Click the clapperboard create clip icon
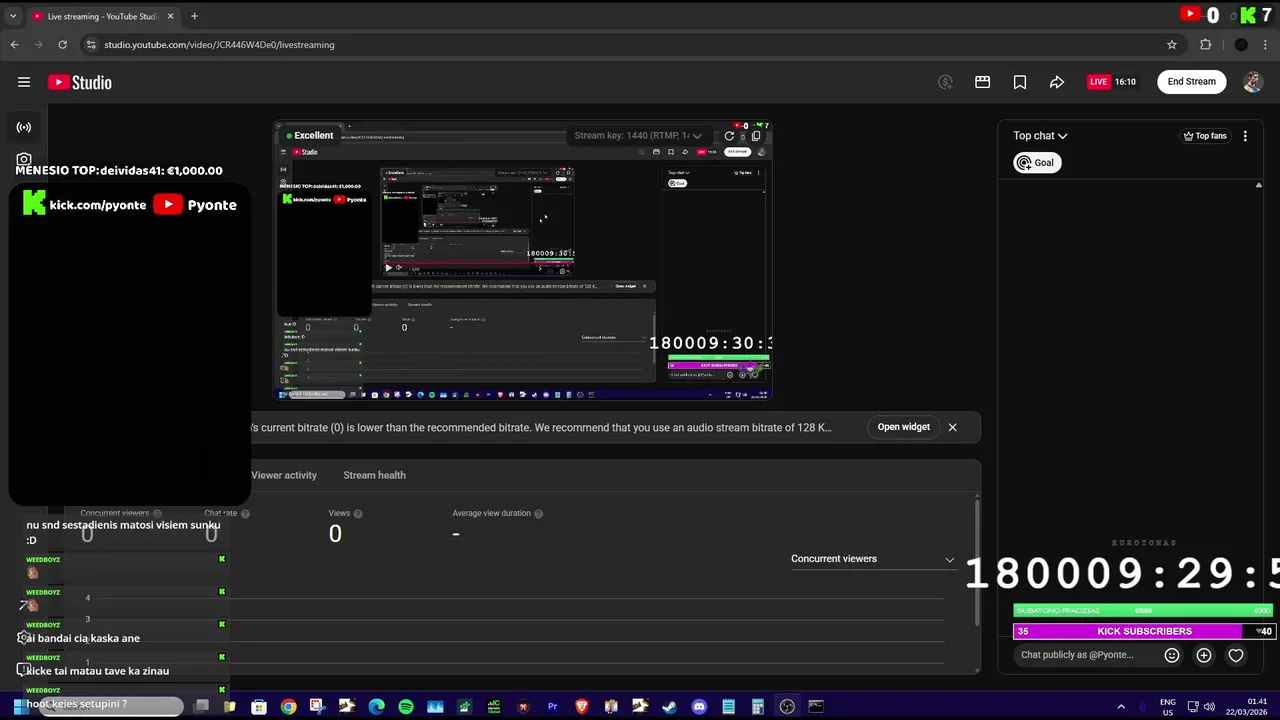Screen dimensions: 1280x720 (x=983, y=82)
